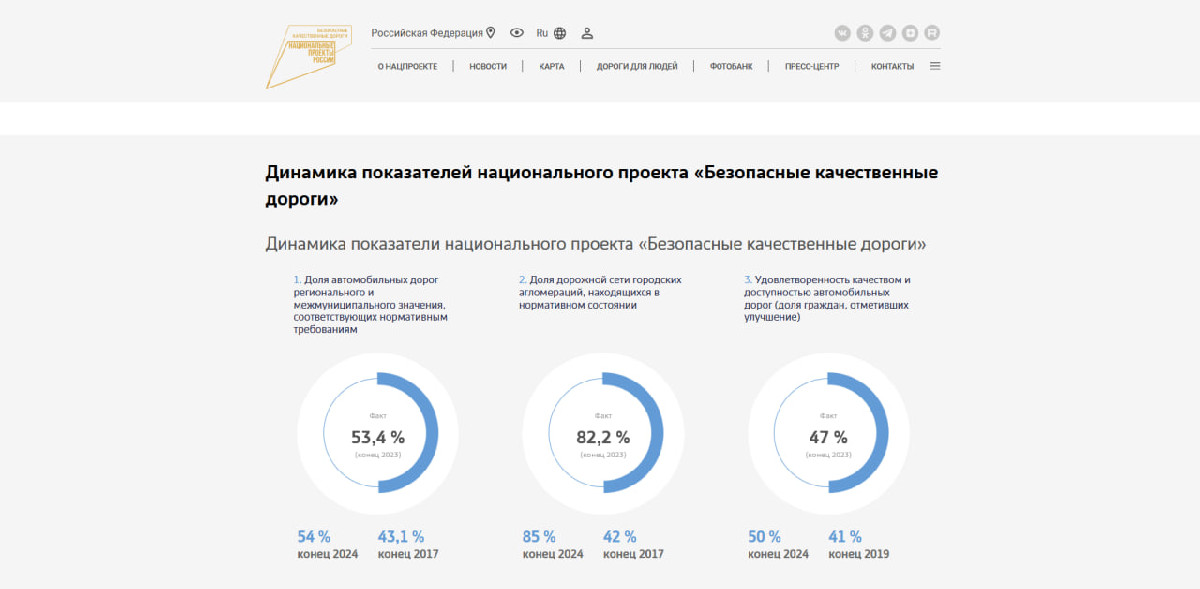Screen dimensions: 1200x589
Task: Go to the Новости menu item
Action: click(488, 67)
